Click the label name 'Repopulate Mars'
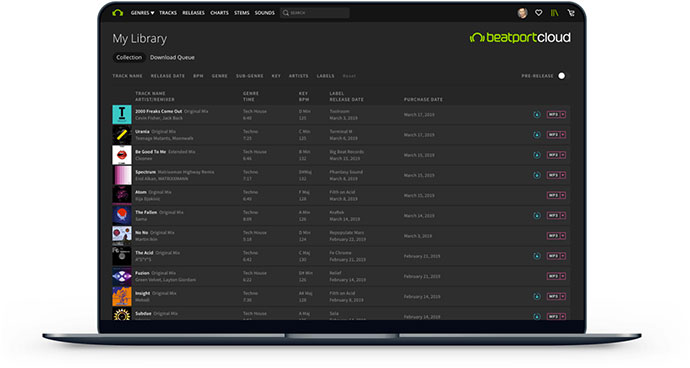The image size is (690, 368). click(x=347, y=233)
